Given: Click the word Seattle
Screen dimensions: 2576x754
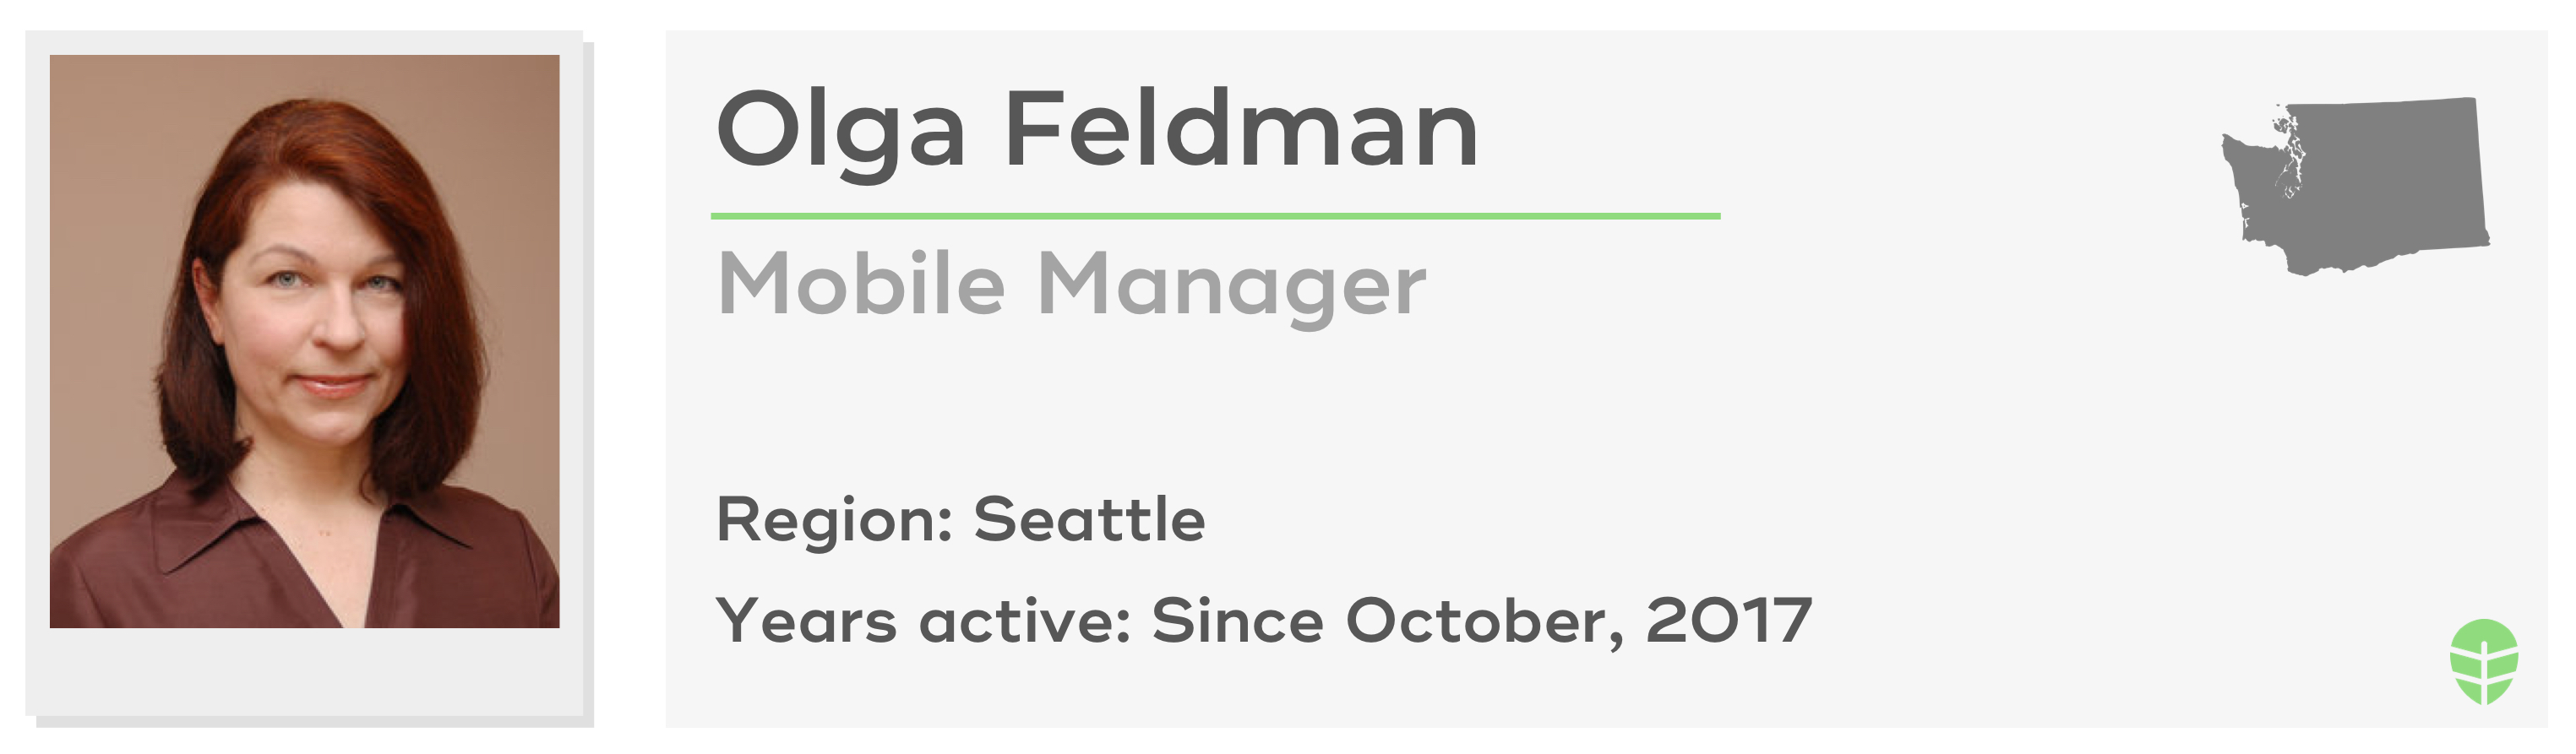Looking at the screenshot, I should [1090, 520].
